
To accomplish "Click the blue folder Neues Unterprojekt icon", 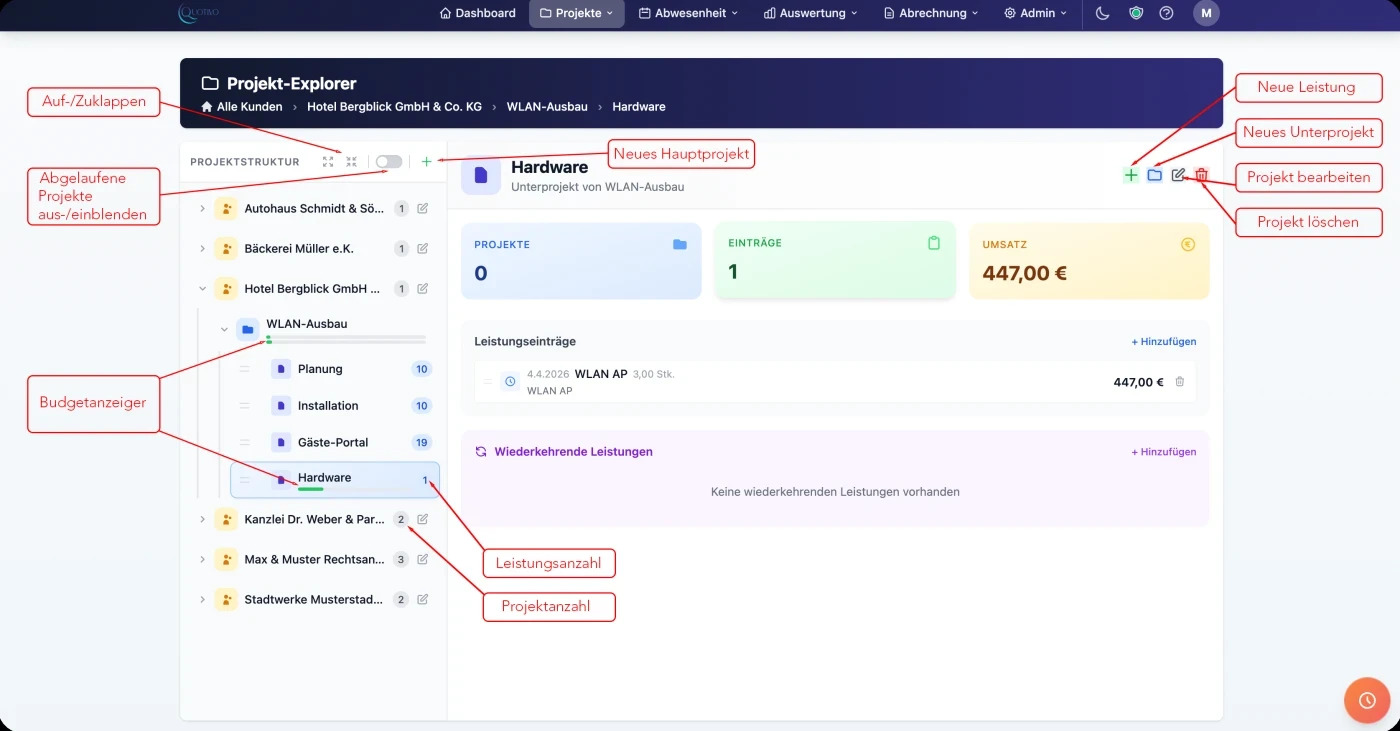I will tap(1155, 175).
